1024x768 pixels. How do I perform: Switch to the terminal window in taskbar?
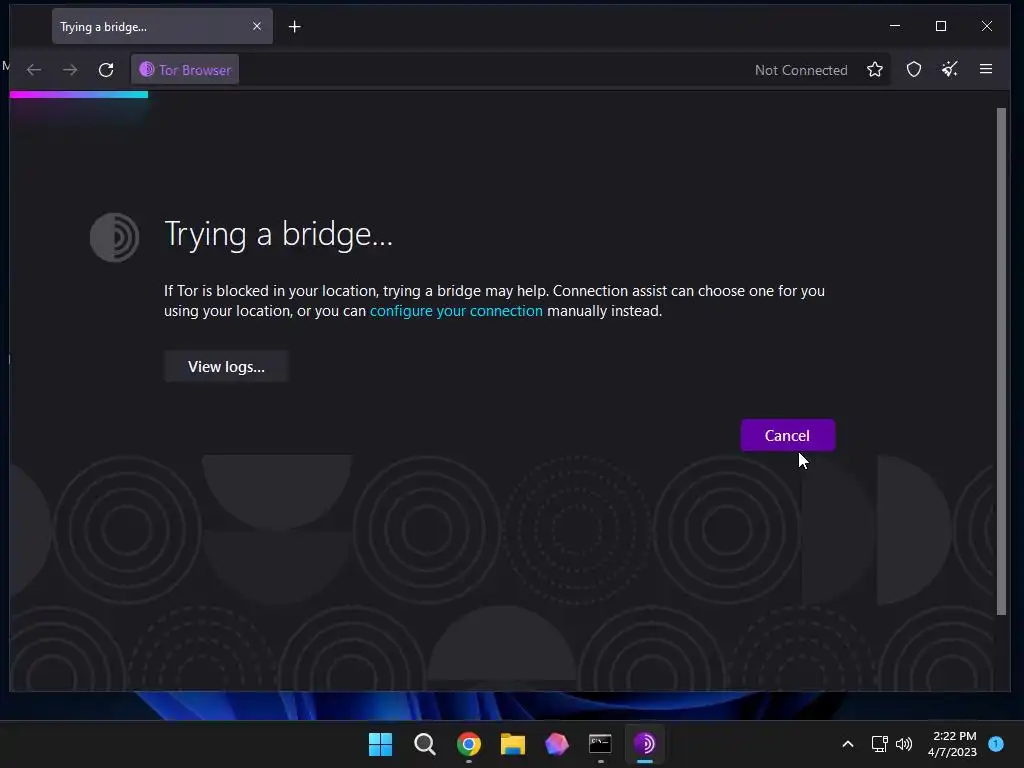[600, 744]
